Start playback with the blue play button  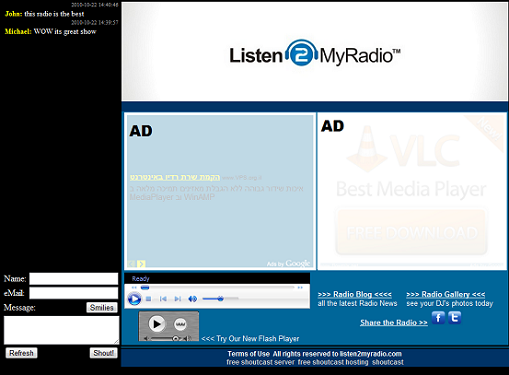tap(134, 299)
